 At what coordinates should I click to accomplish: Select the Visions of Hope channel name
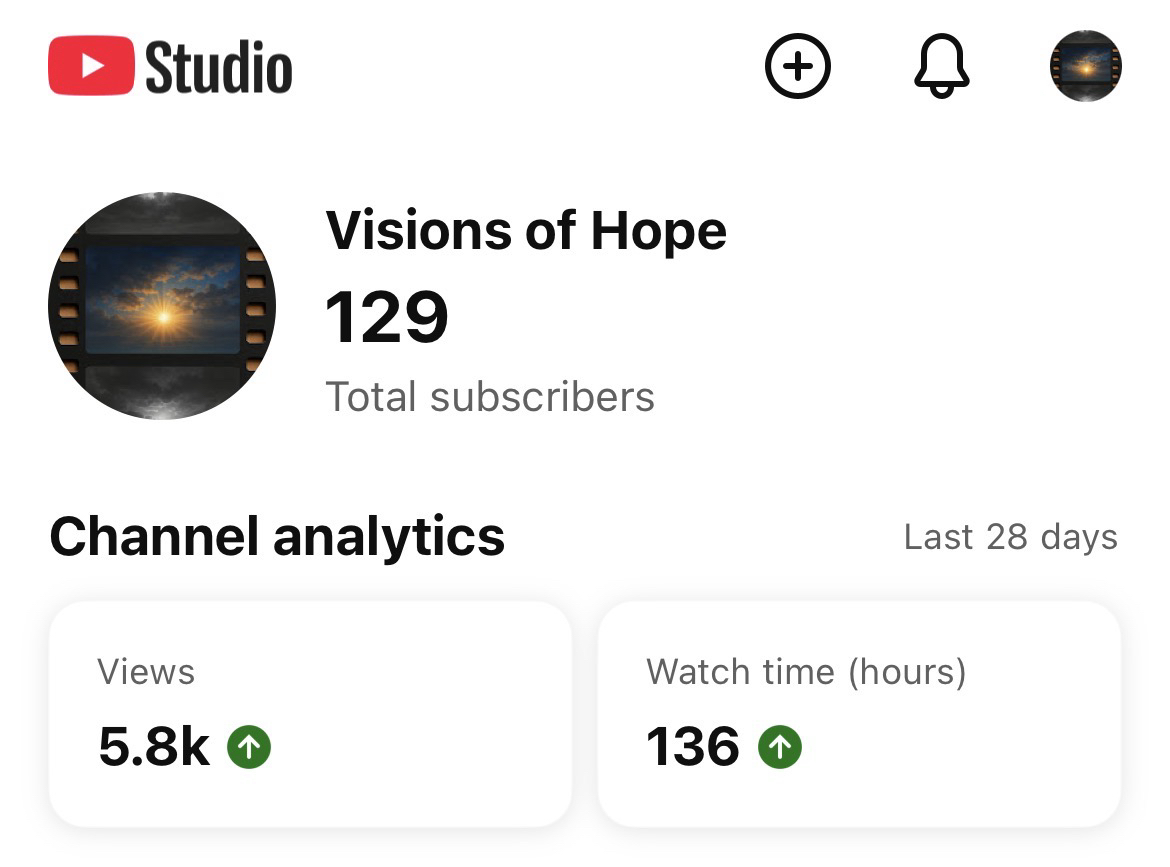point(526,231)
